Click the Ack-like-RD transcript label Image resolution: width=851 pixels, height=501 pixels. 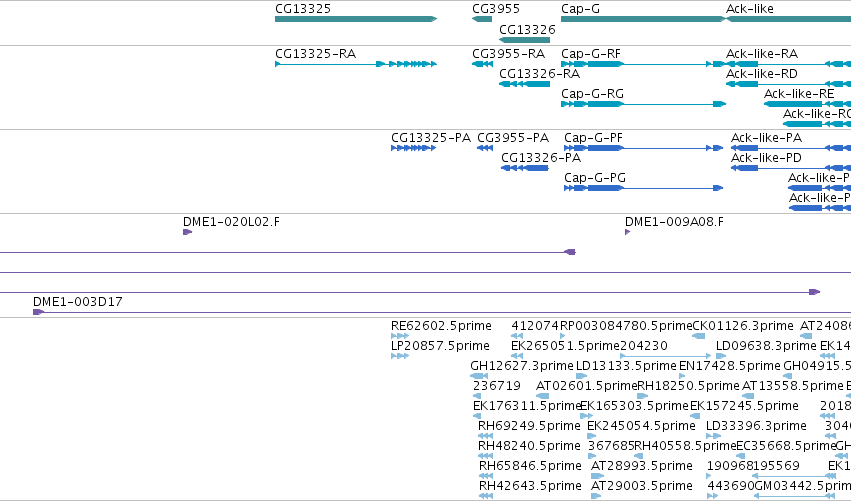click(762, 74)
